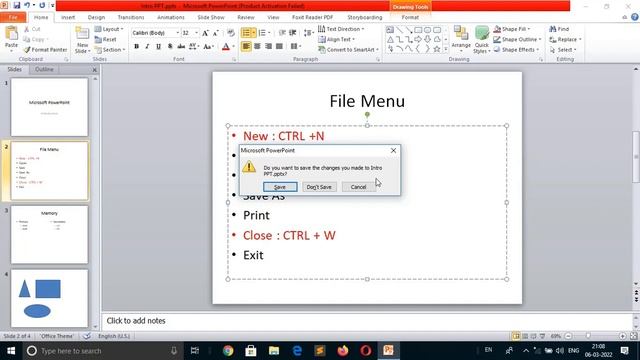Reset the slide layout with Reset
This screenshot has height=360, width=640.
(105, 39)
